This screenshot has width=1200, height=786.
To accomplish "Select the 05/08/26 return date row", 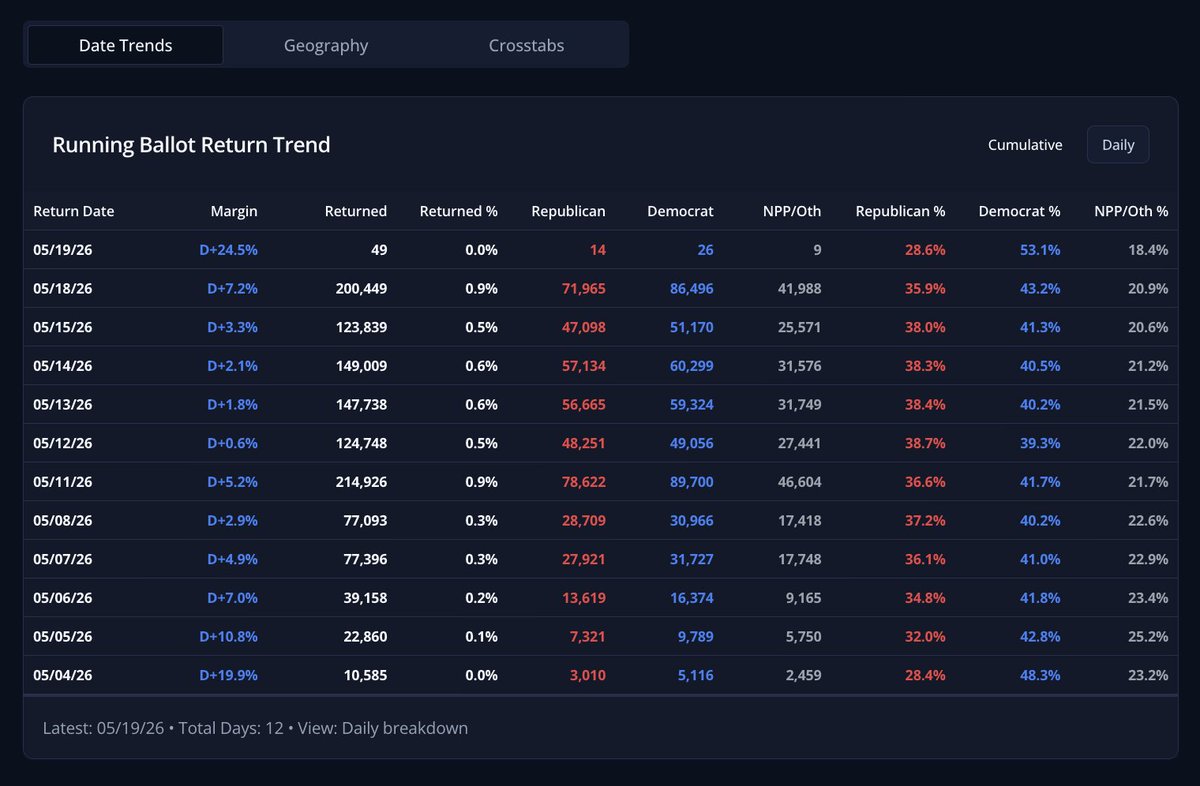I will tap(600, 520).
